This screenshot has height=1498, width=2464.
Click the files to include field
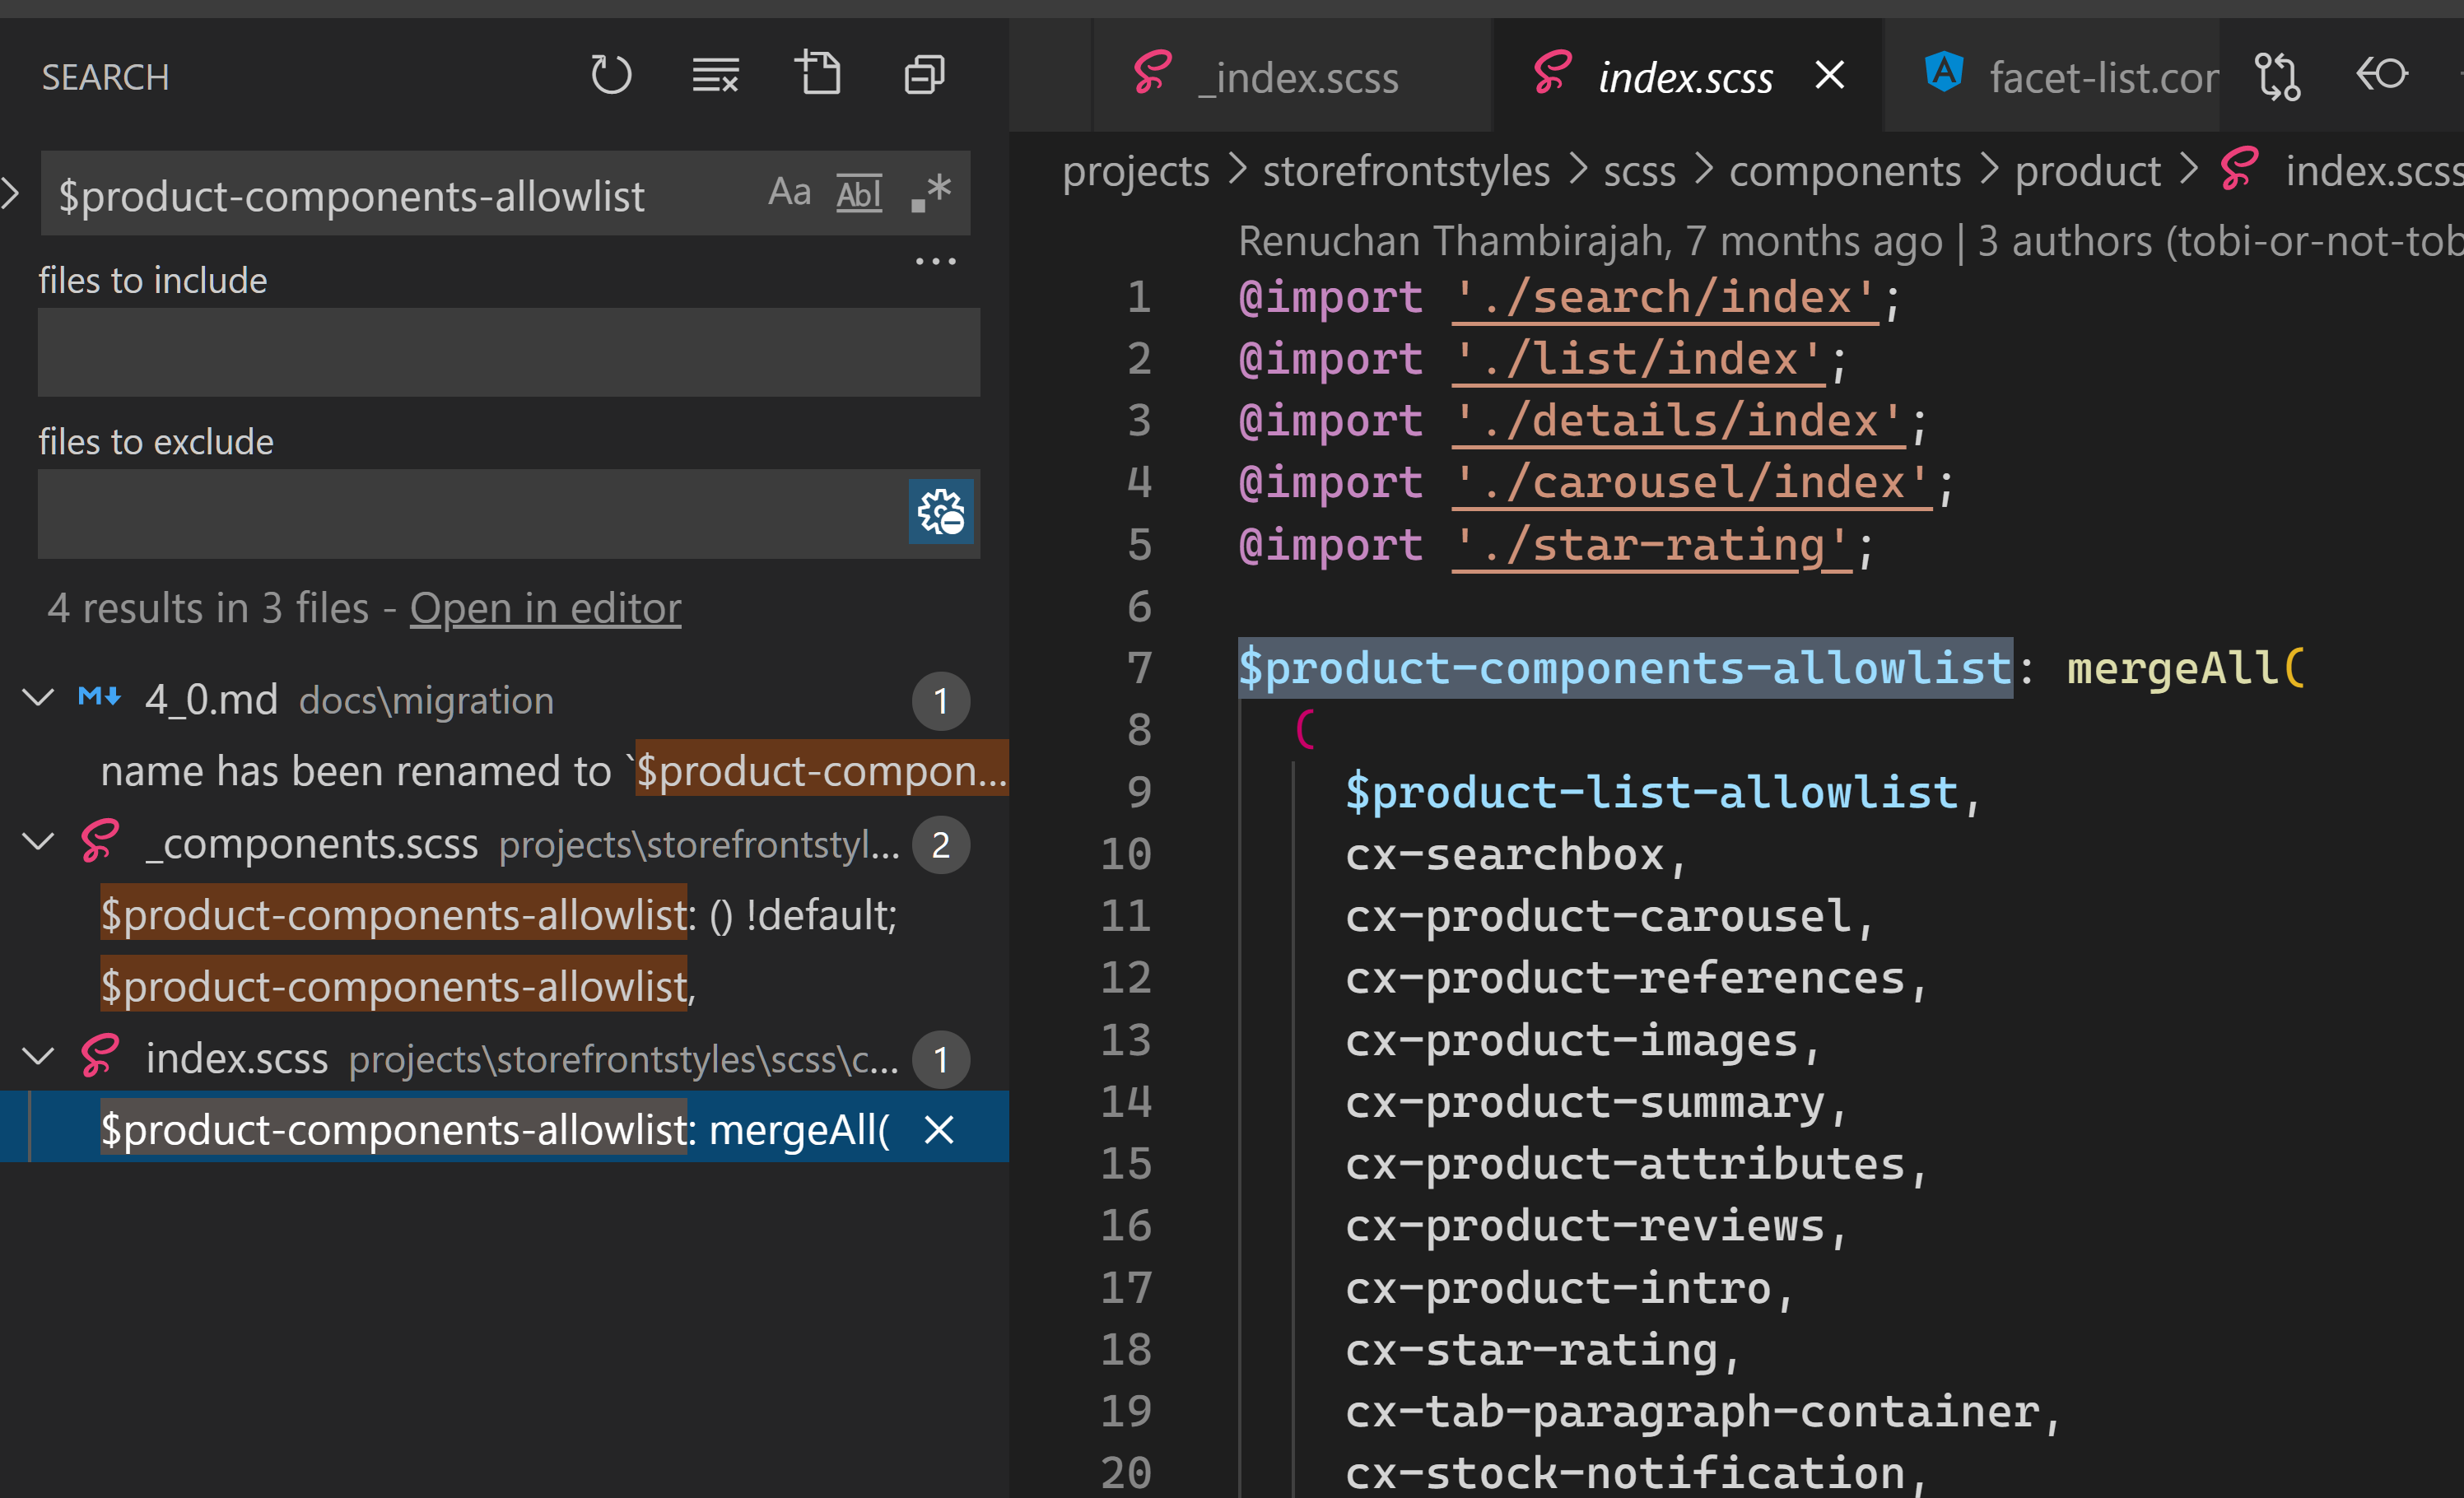click(x=508, y=352)
